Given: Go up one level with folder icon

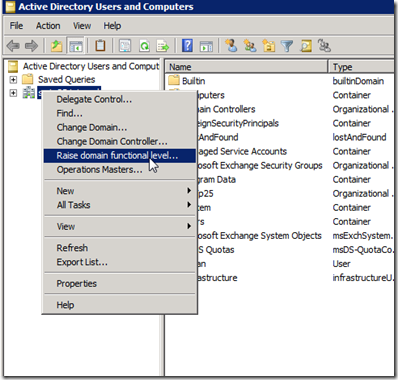Looking at the screenshot, I should point(56,46).
